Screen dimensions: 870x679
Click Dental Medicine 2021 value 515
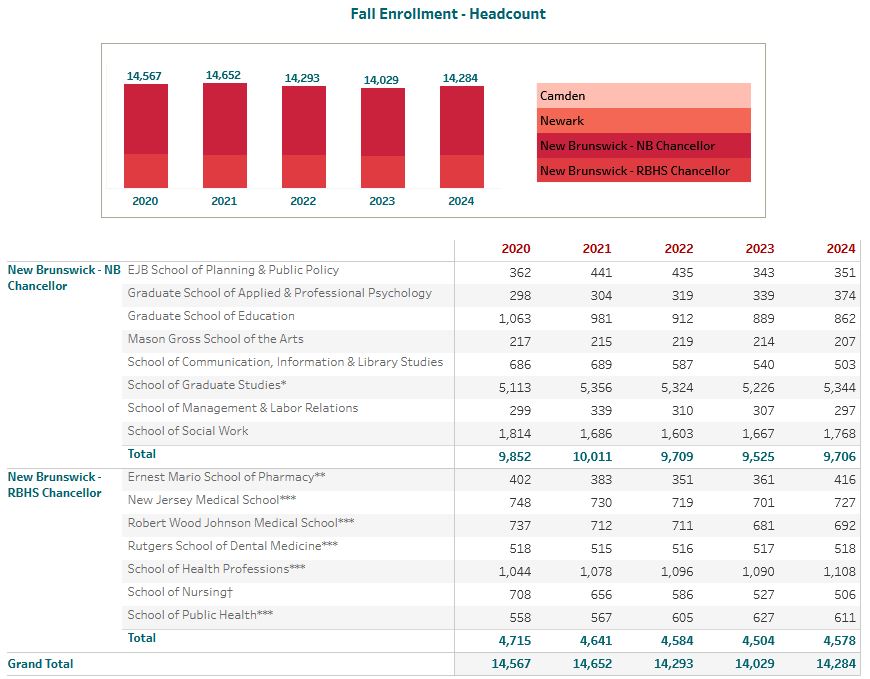(601, 549)
